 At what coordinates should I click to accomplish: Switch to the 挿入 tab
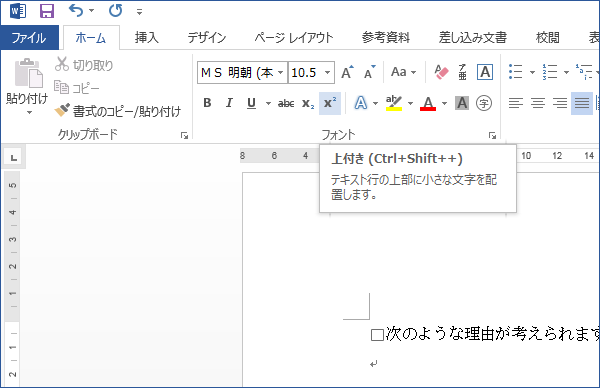(147, 37)
